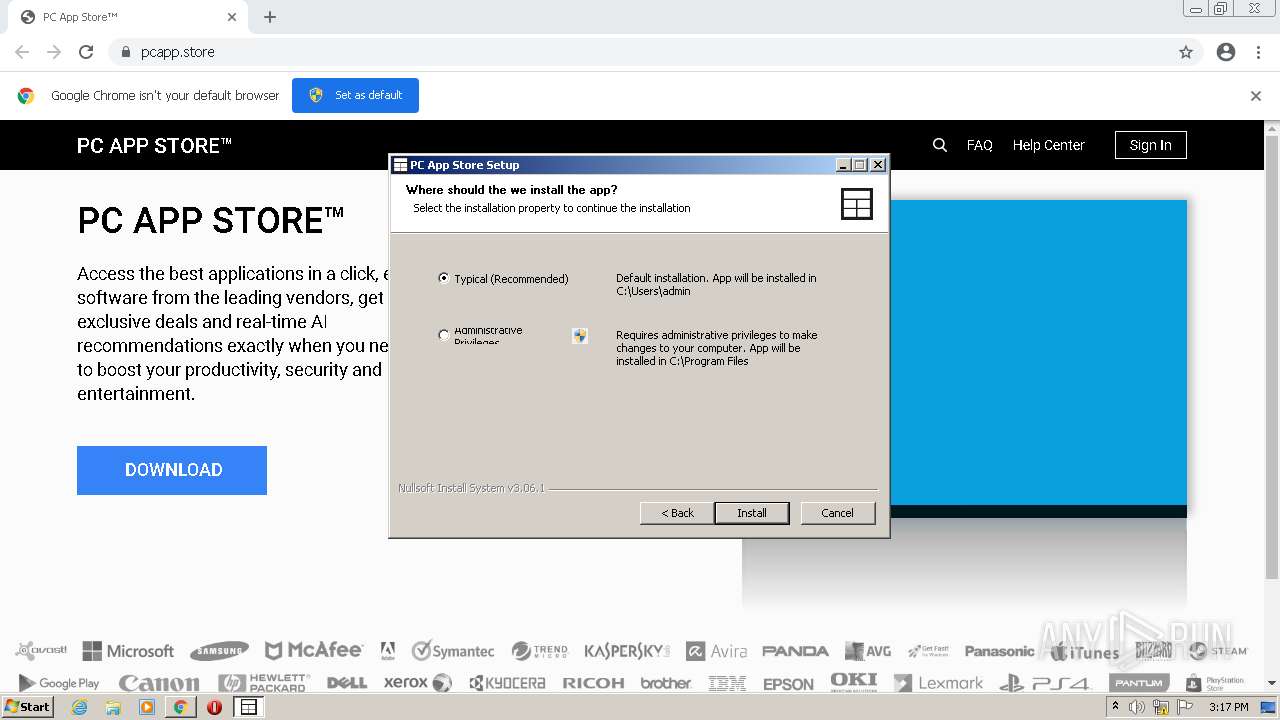Click the Chrome back arrow

point(22,52)
